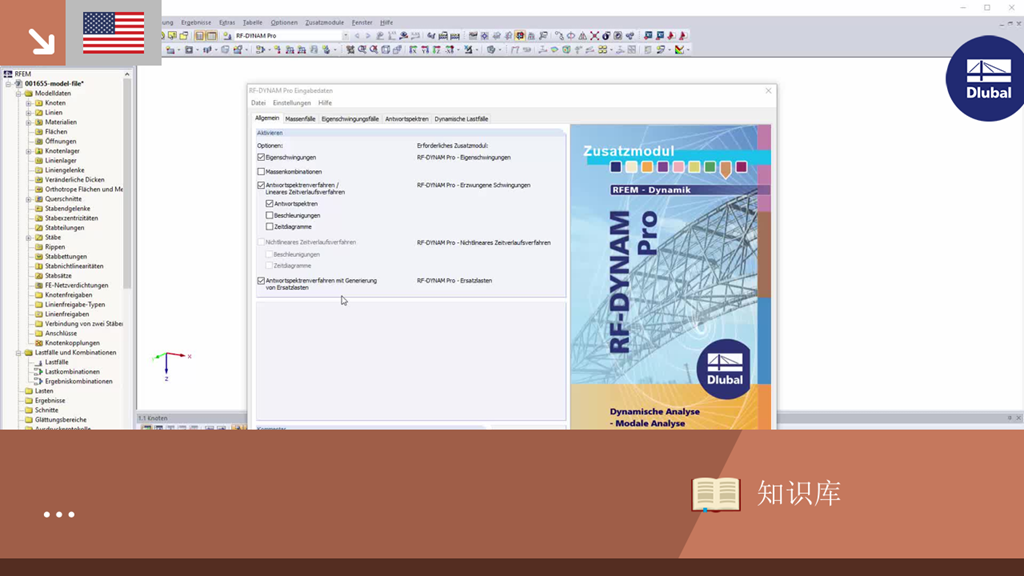This screenshot has height=576, width=1024.
Task: Click the Ergebniskombinationen icon in the navigator tree
Action: pos(39,381)
